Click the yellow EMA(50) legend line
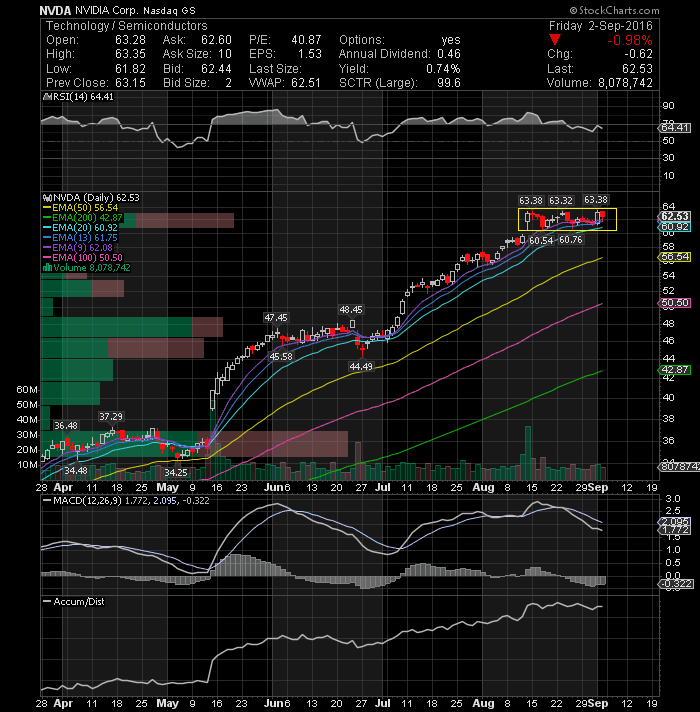The height and width of the screenshot is (712, 700). coord(46,208)
